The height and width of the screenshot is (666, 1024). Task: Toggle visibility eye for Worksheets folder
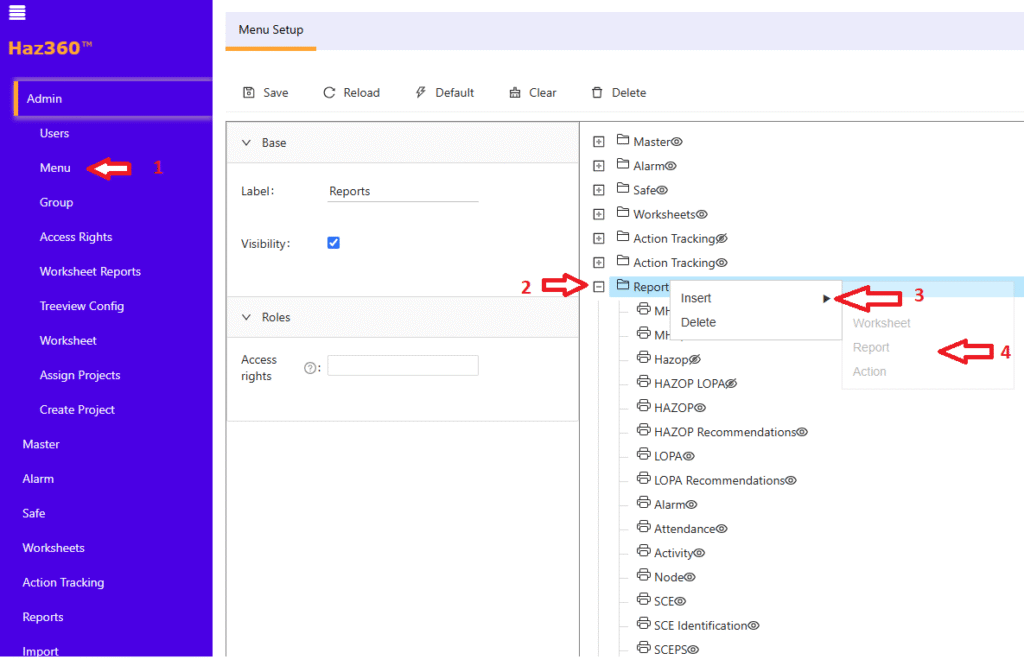tap(702, 215)
